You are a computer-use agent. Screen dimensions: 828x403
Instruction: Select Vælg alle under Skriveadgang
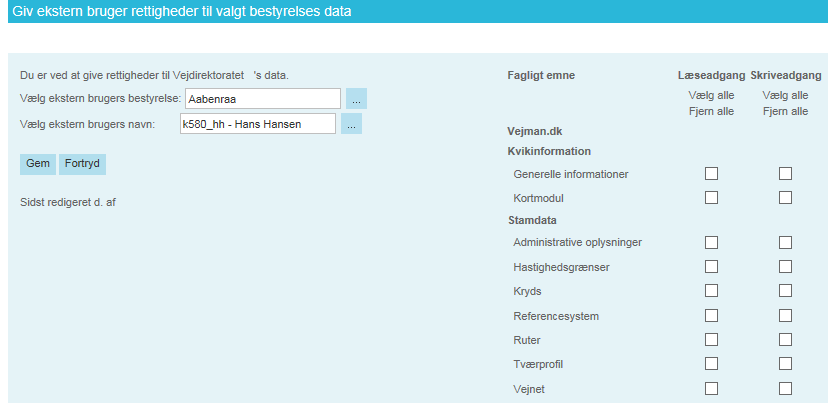[x=785, y=95]
